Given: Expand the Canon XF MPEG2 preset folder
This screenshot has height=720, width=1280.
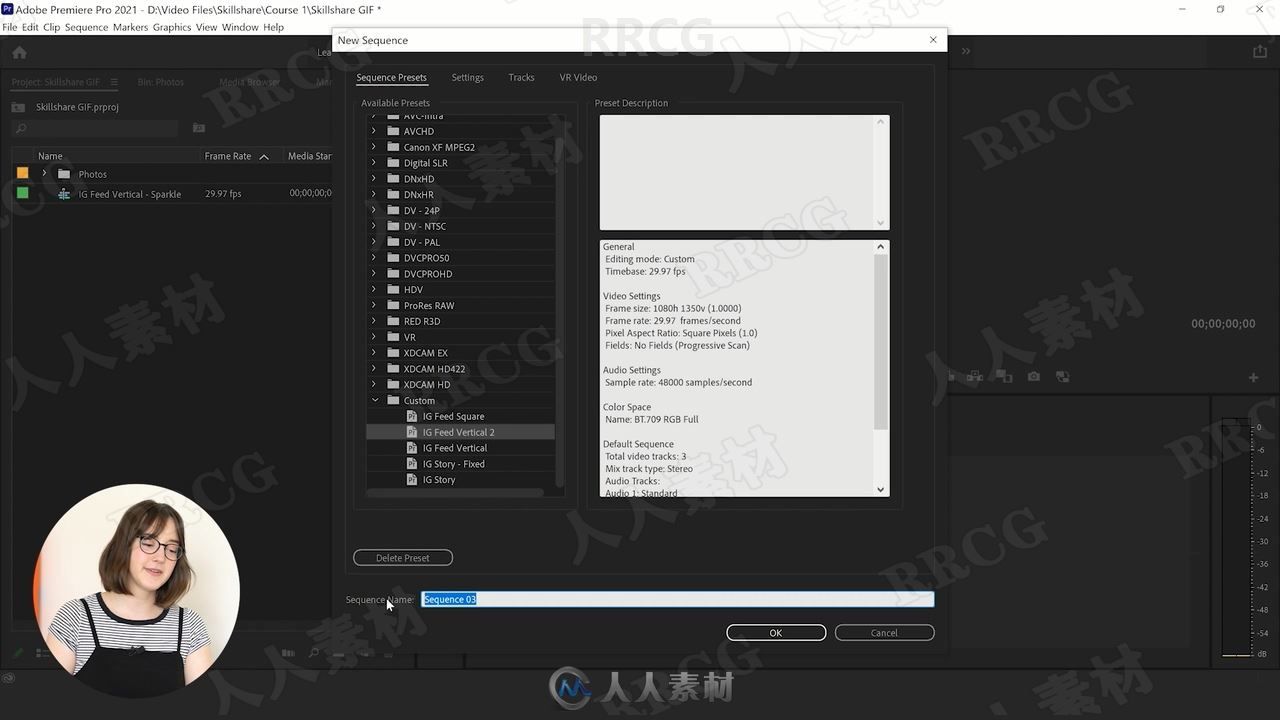Looking at the screenshot, I should tap(374, 147).
